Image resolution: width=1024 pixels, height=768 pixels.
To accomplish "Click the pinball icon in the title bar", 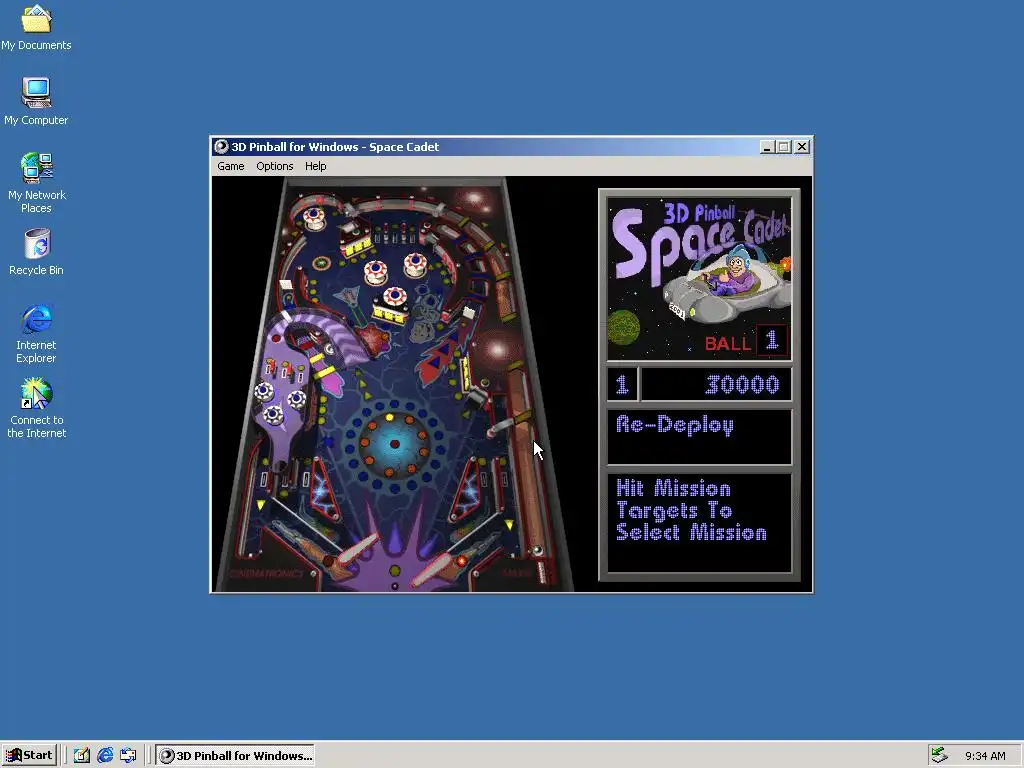I will pyautogui.click(x=221, y=147).
